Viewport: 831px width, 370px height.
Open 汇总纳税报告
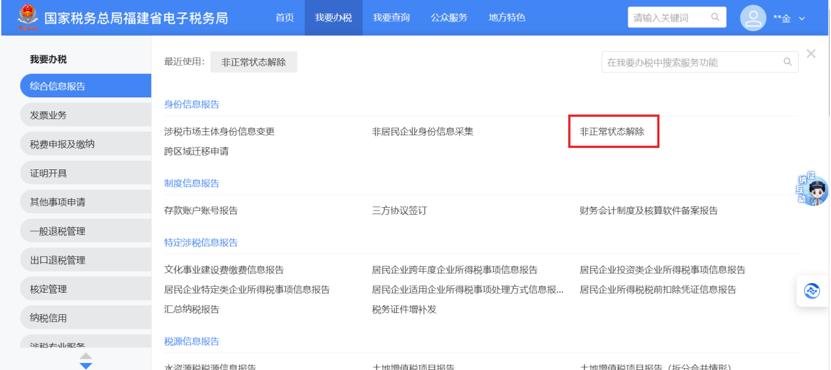pyautogui.click(x=192, y=310)
